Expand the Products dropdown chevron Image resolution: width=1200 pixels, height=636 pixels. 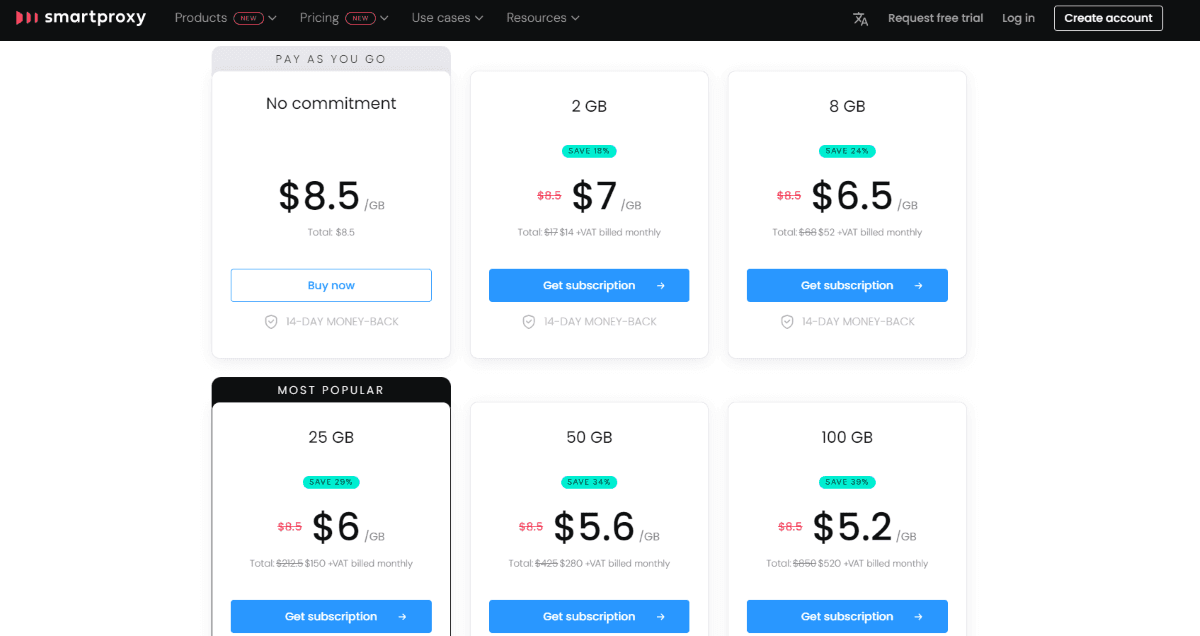pos(273,18)
